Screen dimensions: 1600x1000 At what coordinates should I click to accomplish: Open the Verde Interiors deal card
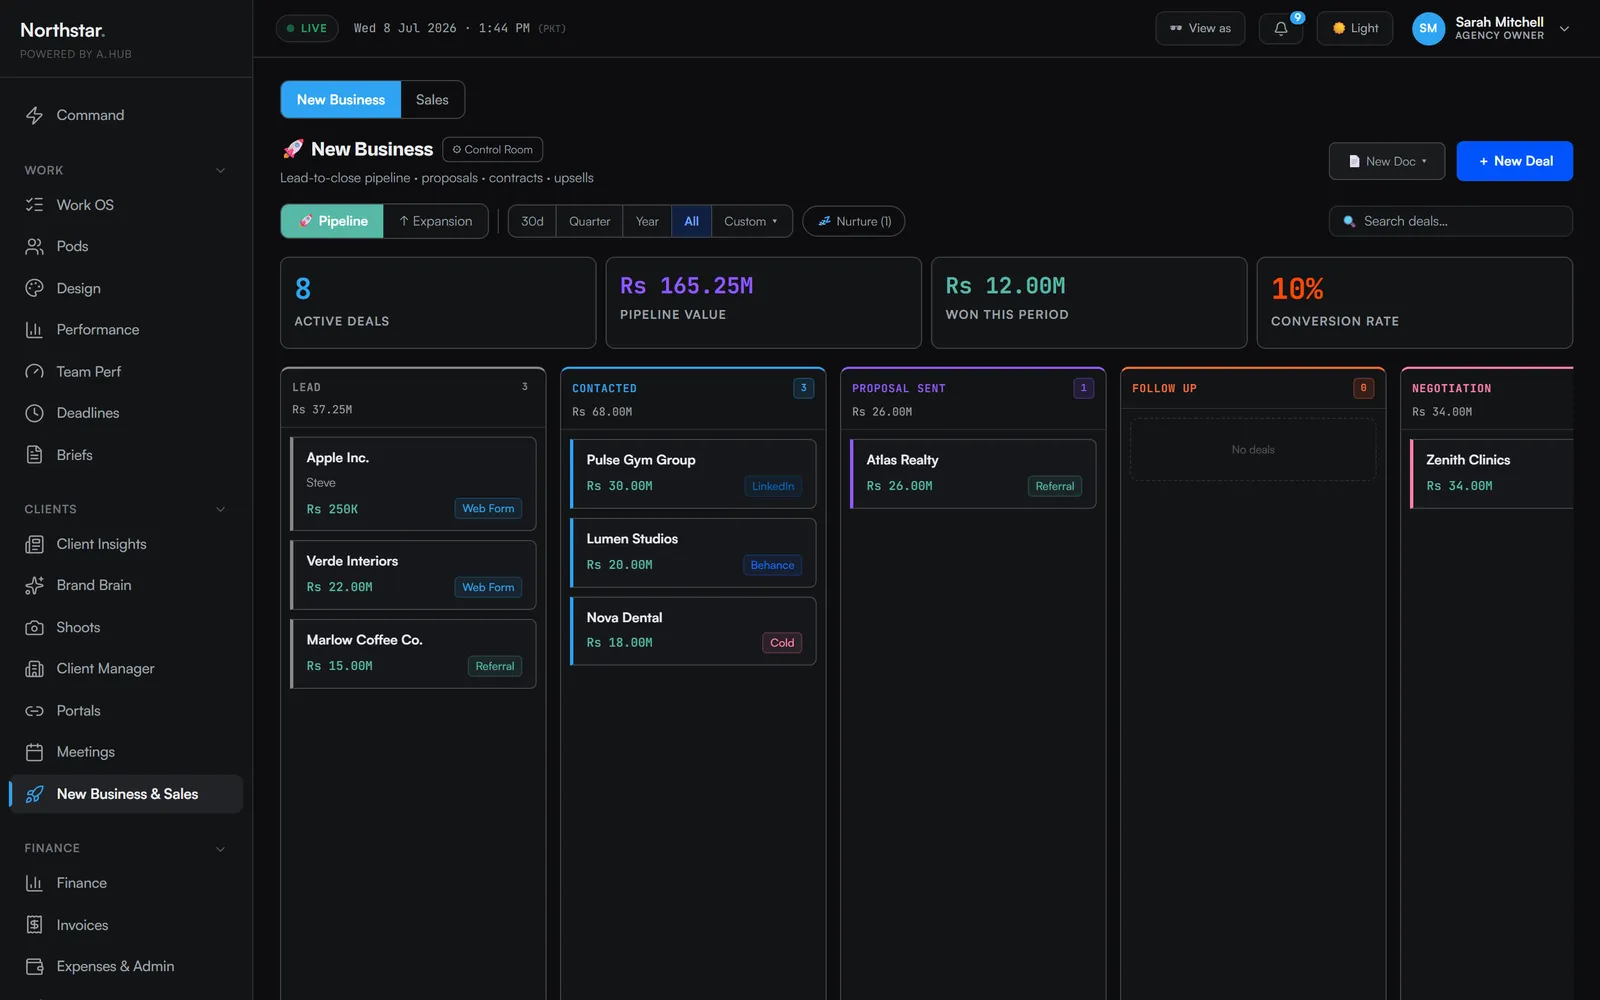tap(413, 575)
